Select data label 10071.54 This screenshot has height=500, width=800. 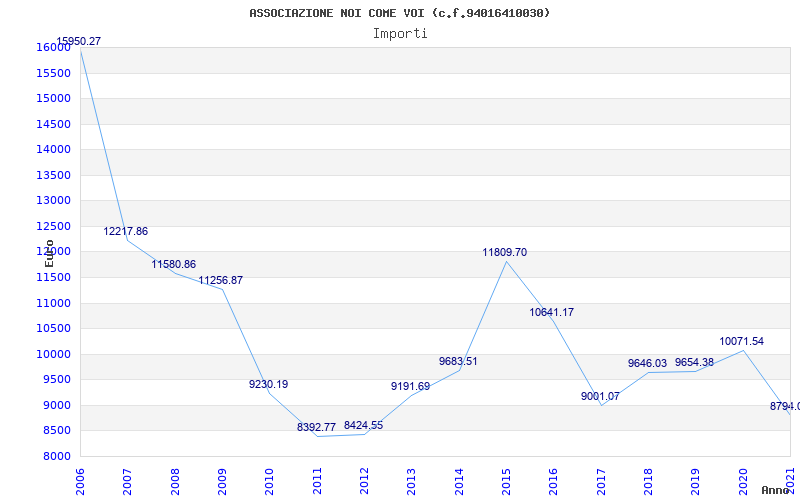(x=742, y=341)
